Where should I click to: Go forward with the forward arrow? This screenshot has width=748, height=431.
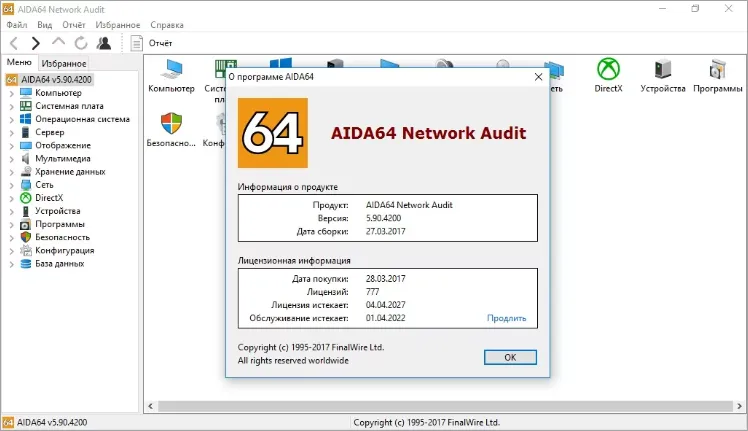[x=36, y=43]
